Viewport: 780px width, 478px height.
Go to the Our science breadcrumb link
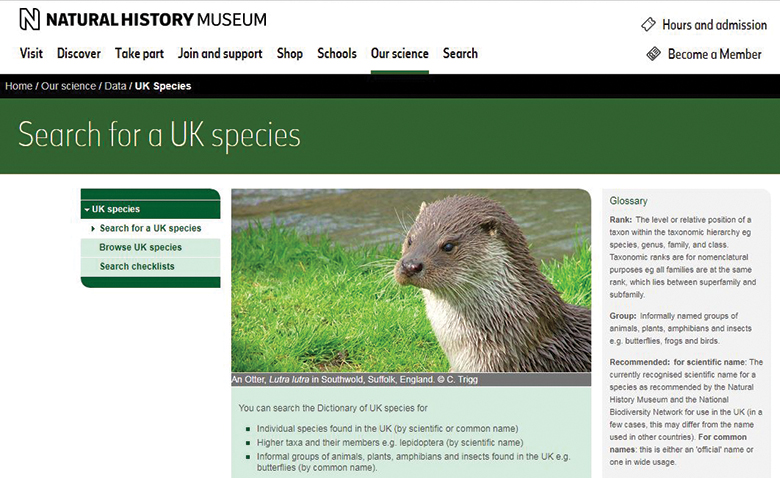(69, 86)
